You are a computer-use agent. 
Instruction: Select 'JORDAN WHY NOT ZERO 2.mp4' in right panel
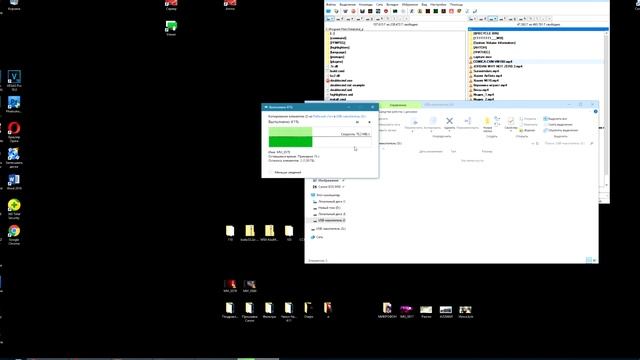497,66
